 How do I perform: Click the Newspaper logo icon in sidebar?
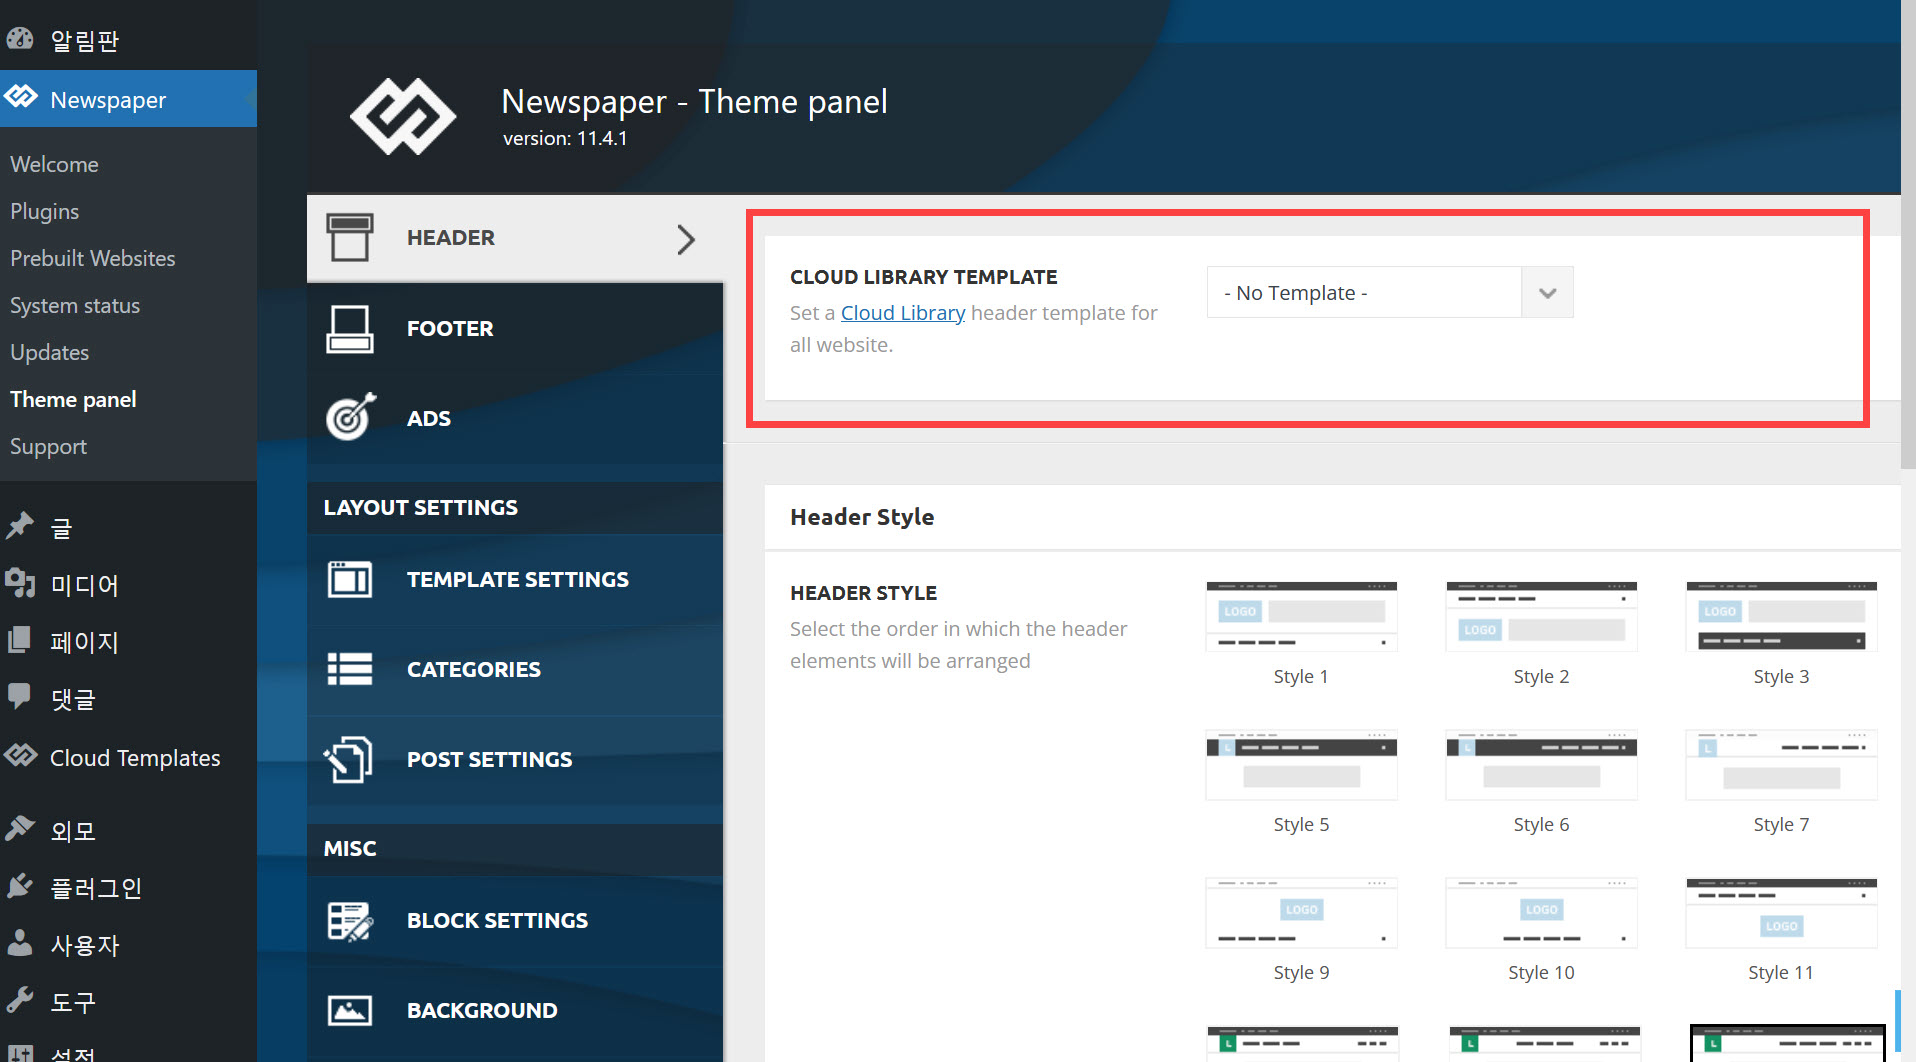point(20,98)
